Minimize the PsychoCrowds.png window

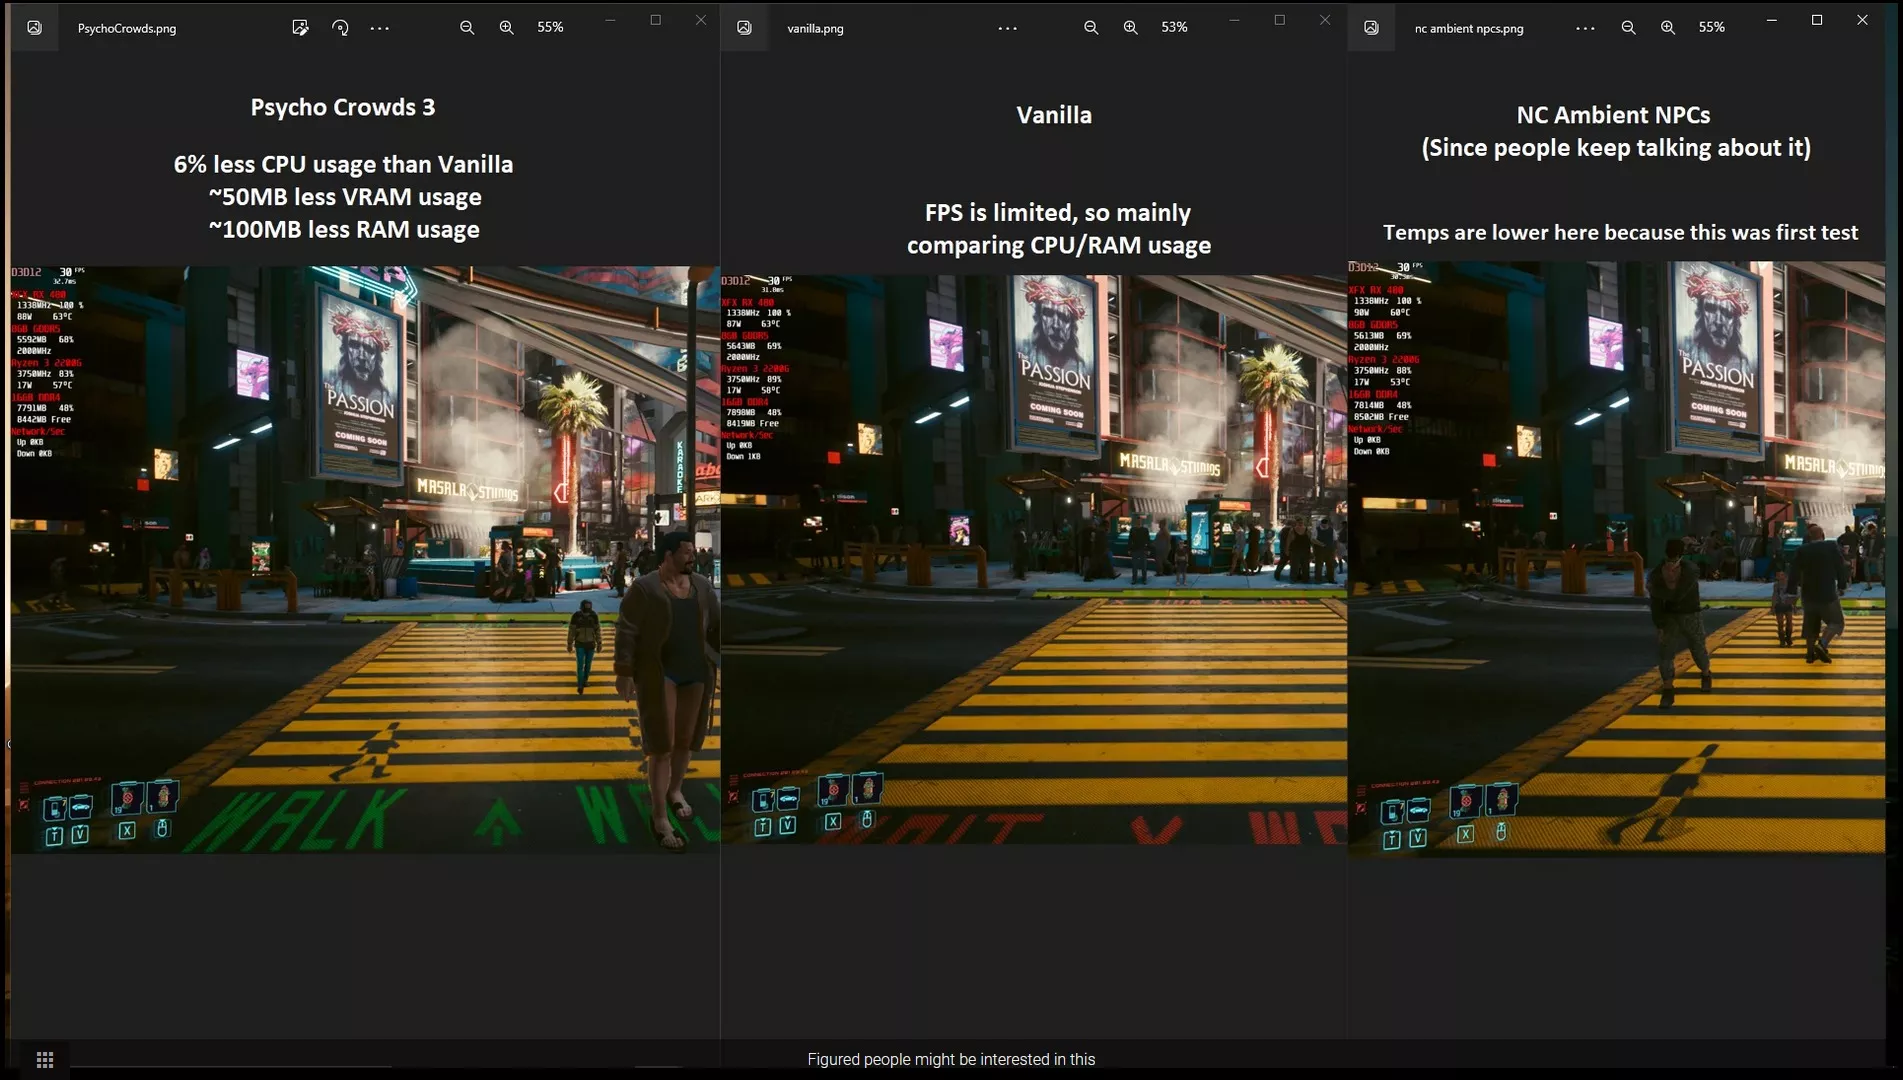(610, 20)
